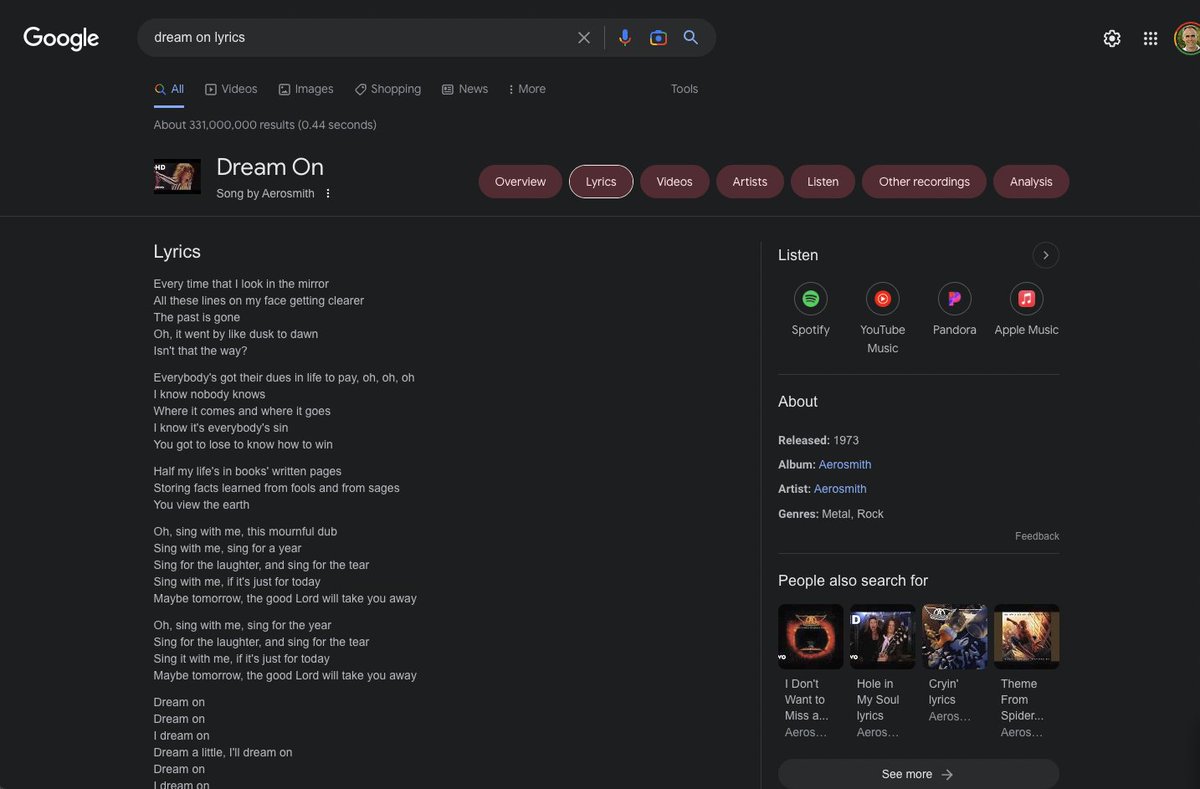This screenshot has width=1200, height=789.
Task: Open Pandora icon
Action: point(955,299)
